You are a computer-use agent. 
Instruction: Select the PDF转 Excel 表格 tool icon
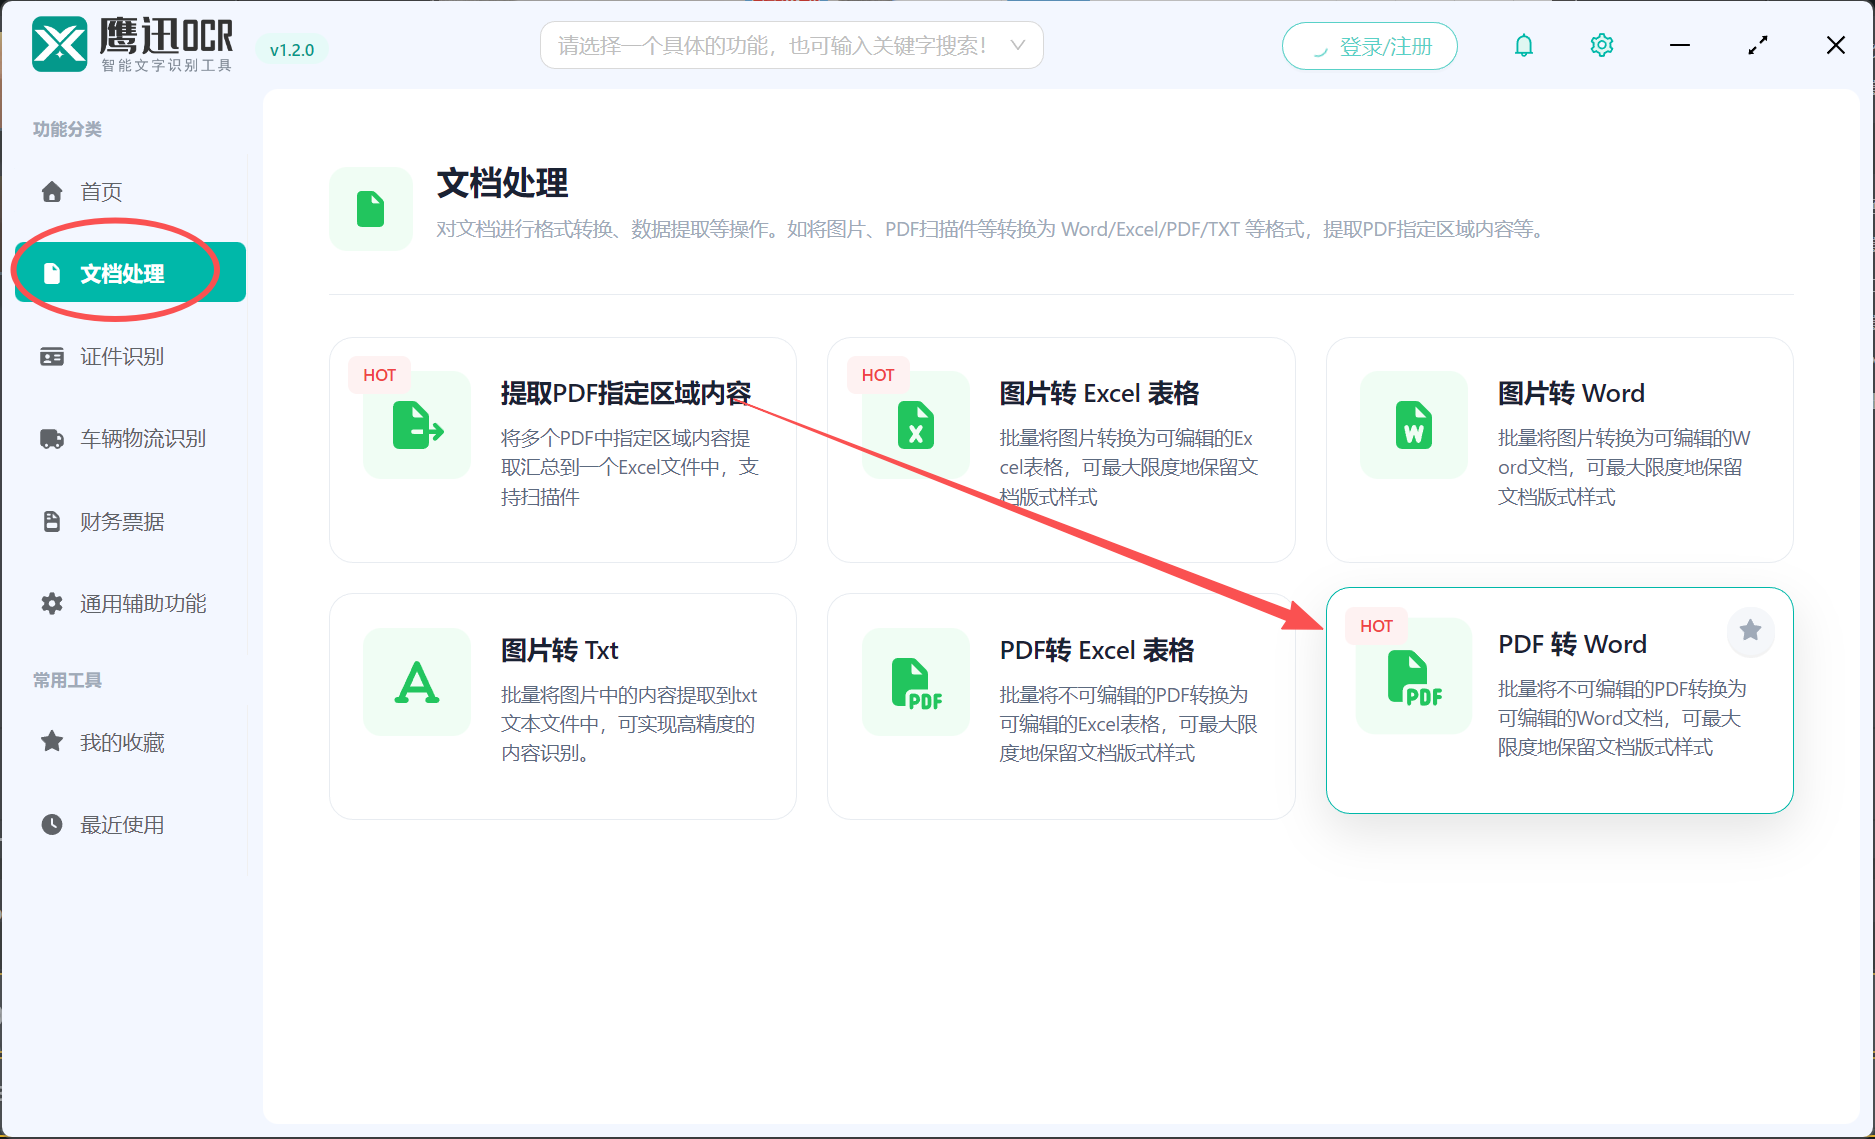coord(915,682)
